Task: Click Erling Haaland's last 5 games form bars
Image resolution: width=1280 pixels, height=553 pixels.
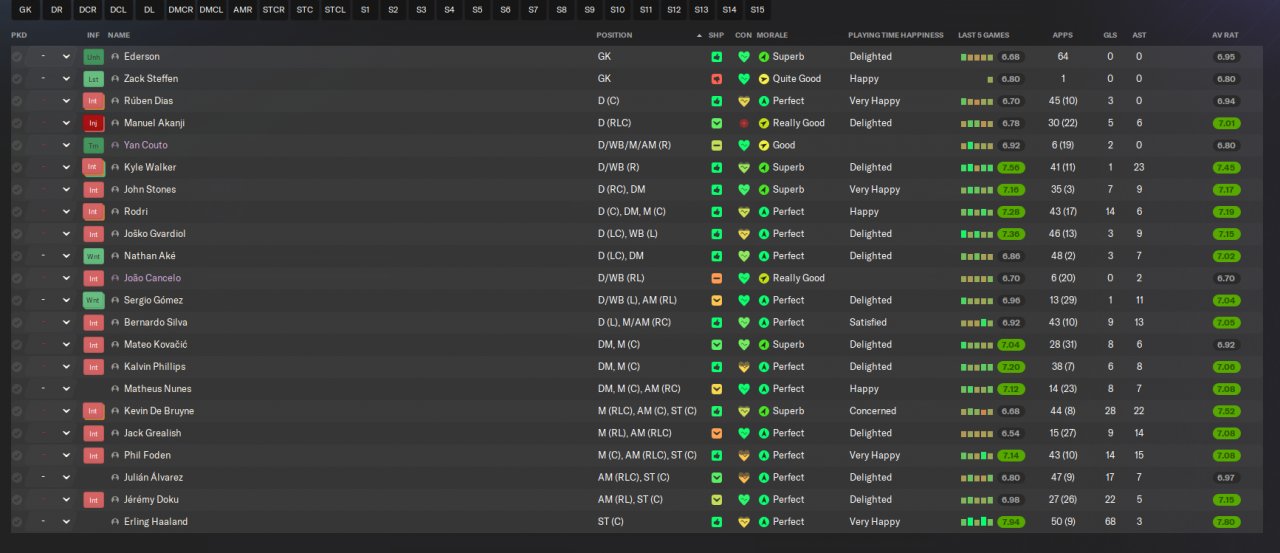Action: [977, 522]
